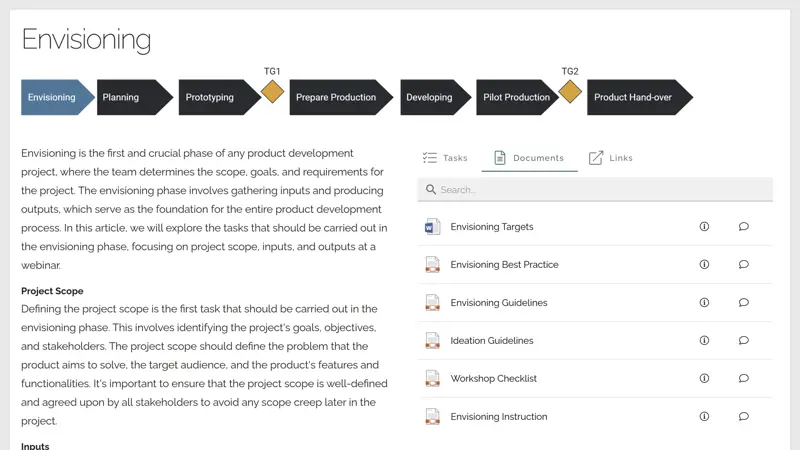Switch to the Tasks tab
Screen dimensions: 800x450
(445, 158)
